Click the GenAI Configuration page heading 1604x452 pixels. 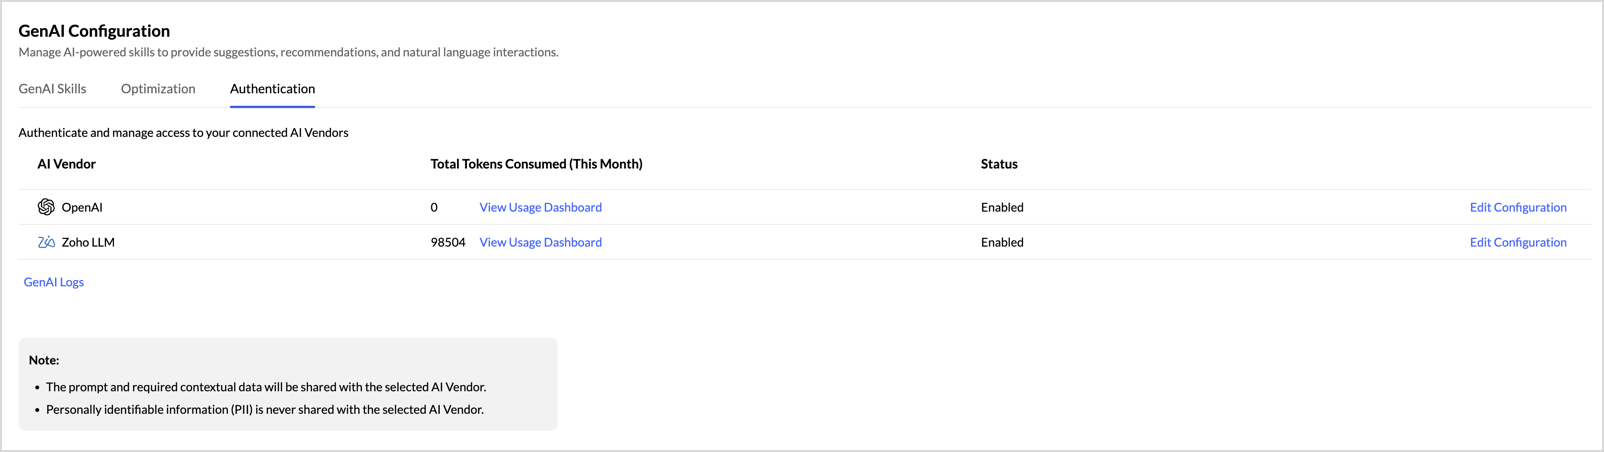(94, 31)
